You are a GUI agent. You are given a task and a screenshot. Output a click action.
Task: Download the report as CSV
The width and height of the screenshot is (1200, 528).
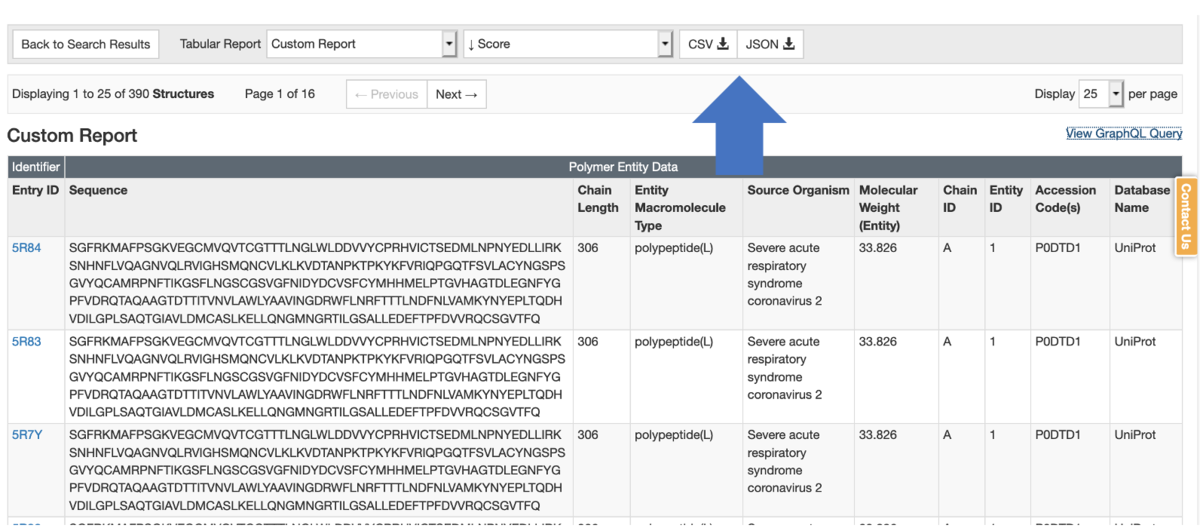coord(708,44)
